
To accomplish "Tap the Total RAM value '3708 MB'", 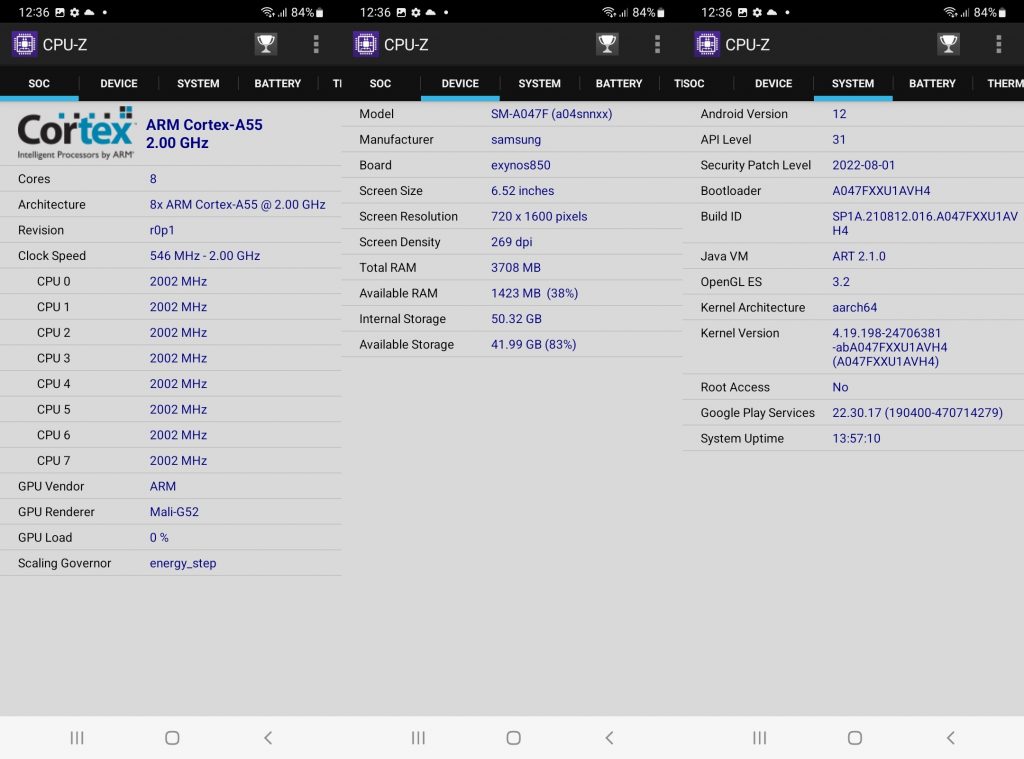I will [516, 268].
